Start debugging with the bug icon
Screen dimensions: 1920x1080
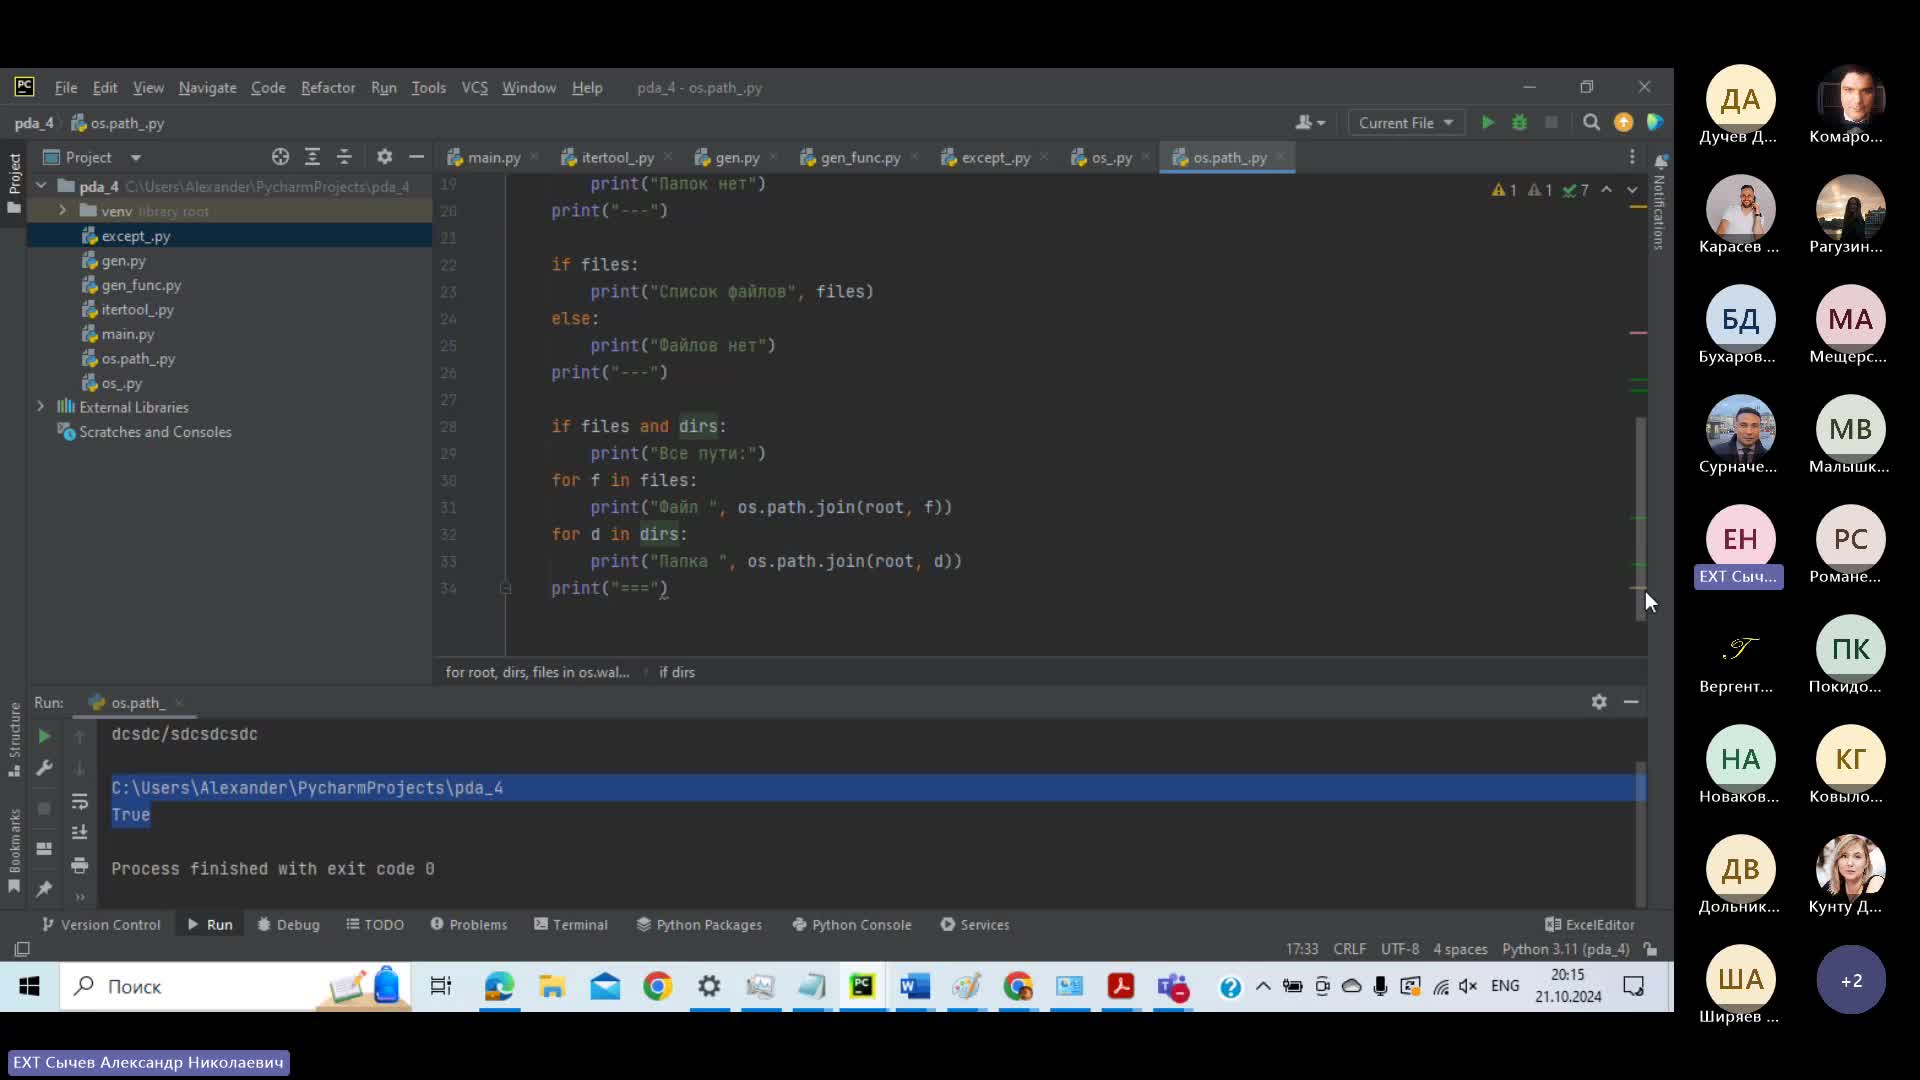(x=1519, y=122)
